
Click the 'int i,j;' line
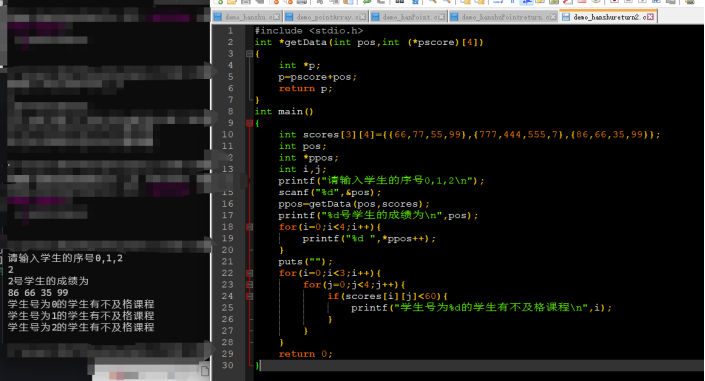point(302,169)
